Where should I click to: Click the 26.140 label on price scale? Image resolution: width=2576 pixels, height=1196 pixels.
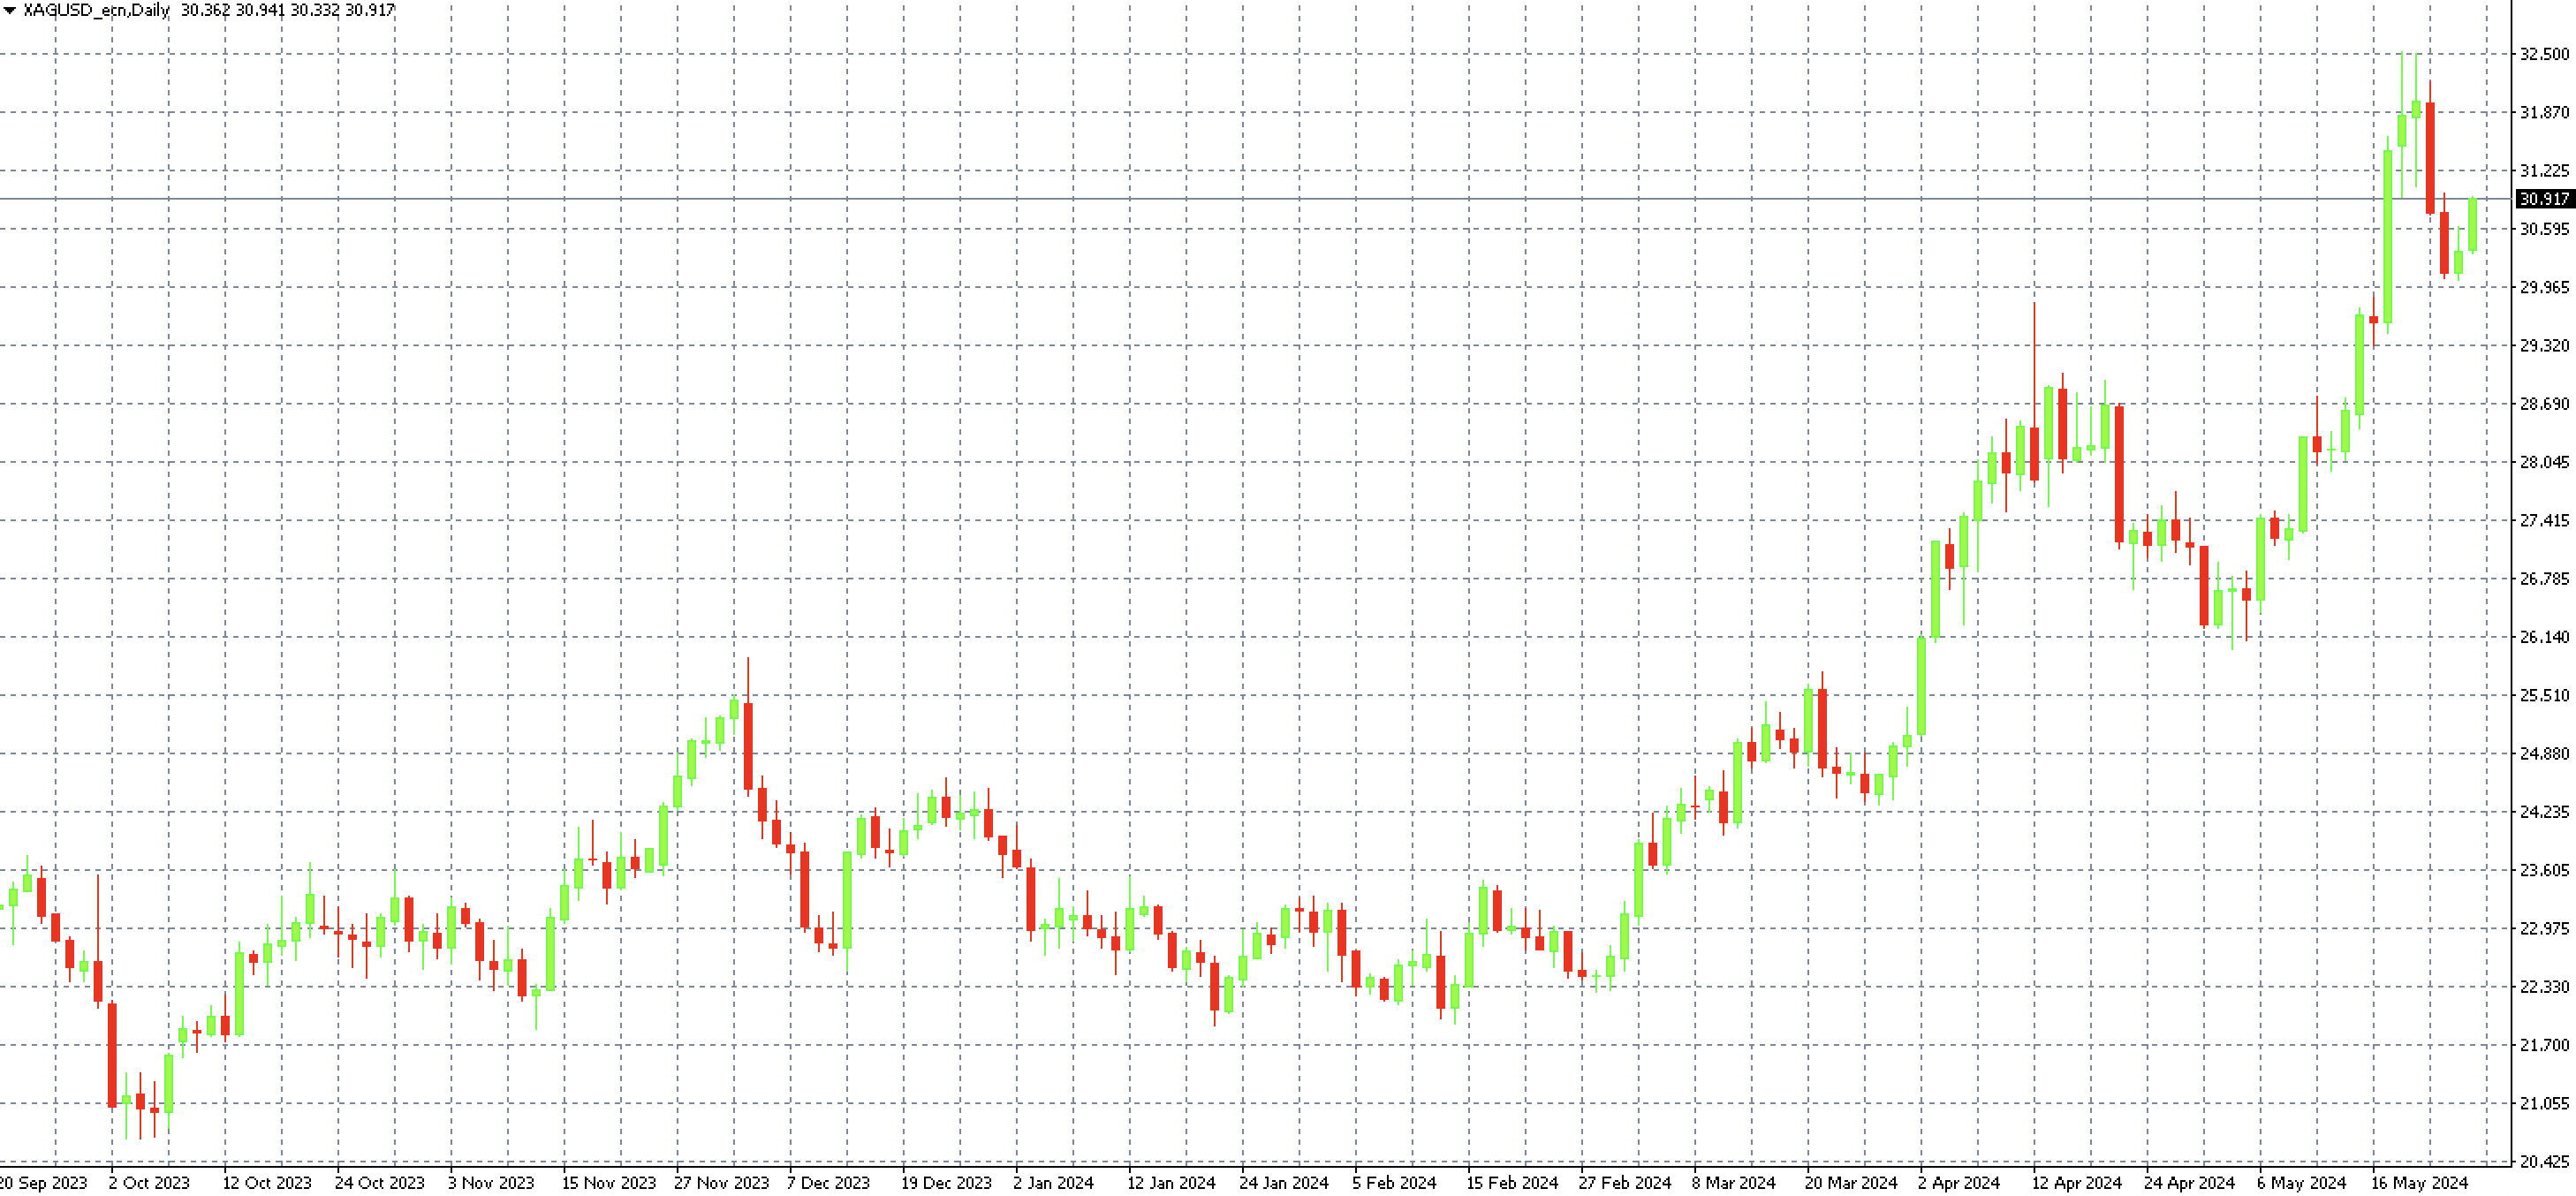click(2543, 637)
